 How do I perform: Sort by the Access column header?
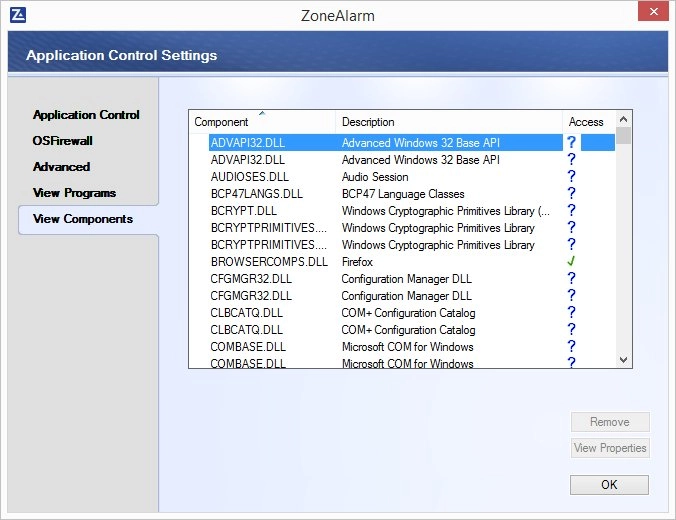(x=588, y=122)
